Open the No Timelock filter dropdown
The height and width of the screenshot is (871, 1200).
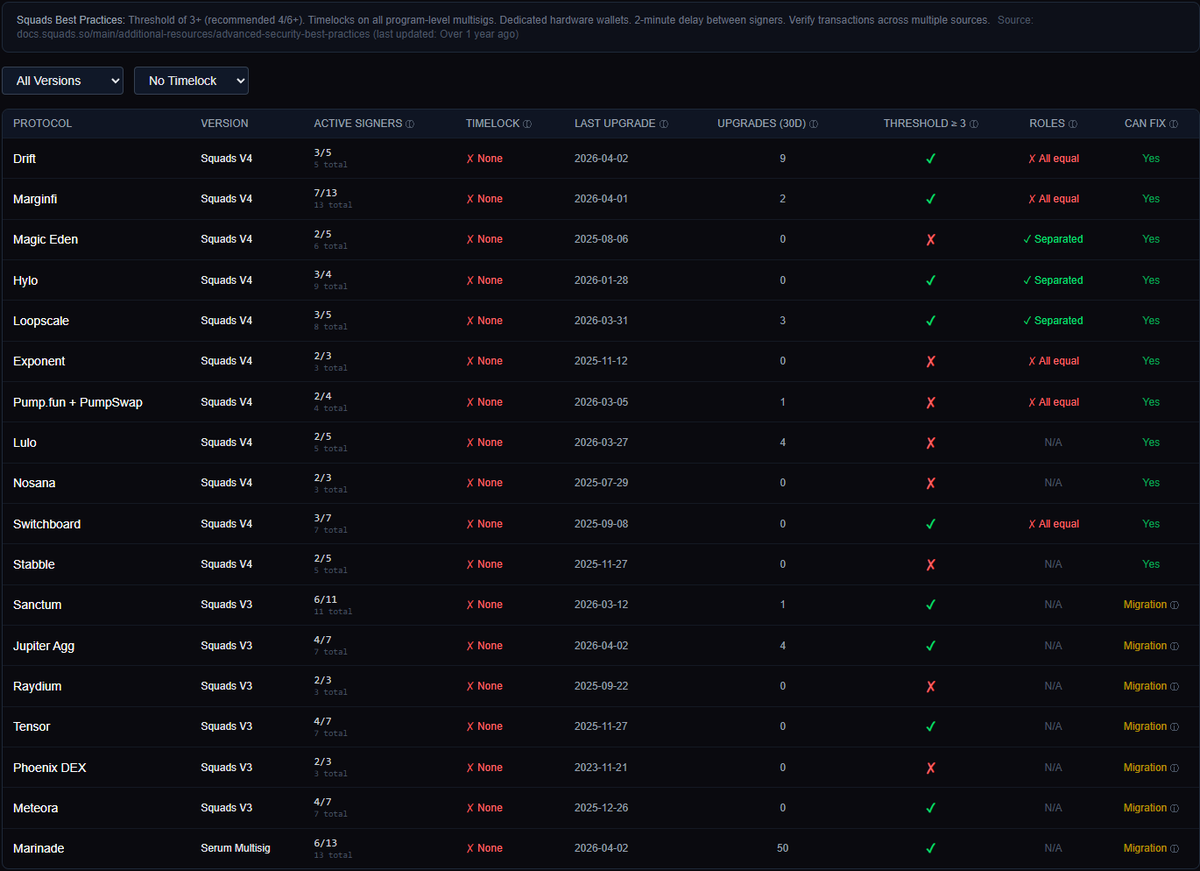191,81
